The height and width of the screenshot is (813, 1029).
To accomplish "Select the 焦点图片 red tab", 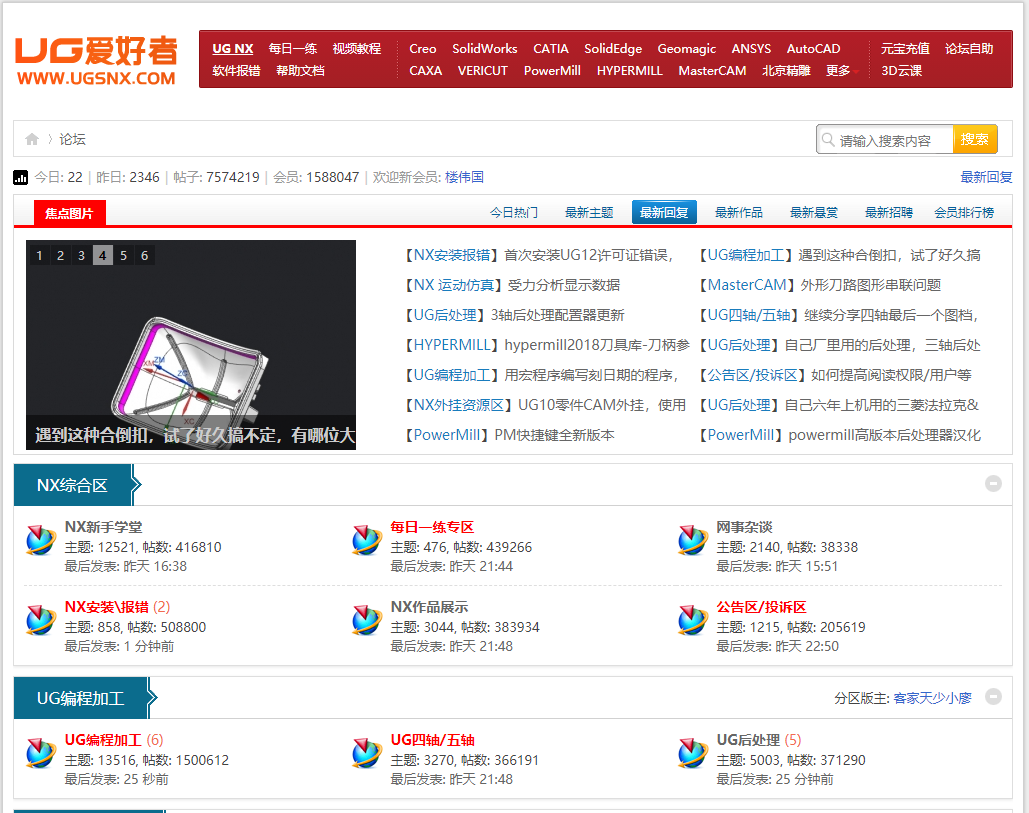I will tap(69, 213).
